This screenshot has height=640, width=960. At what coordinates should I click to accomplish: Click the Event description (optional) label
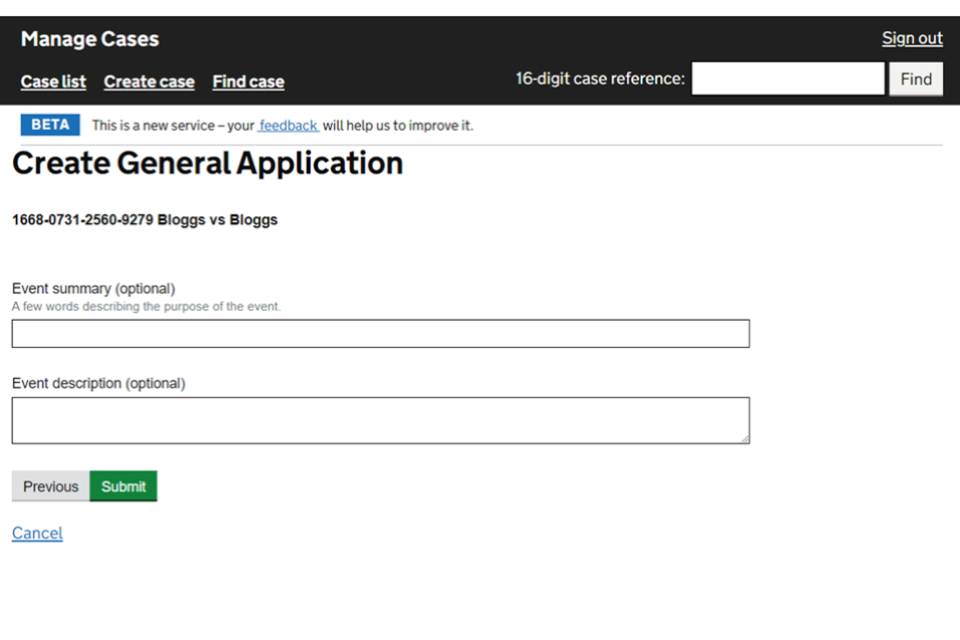pyautogui.click(x=98, y=383)
